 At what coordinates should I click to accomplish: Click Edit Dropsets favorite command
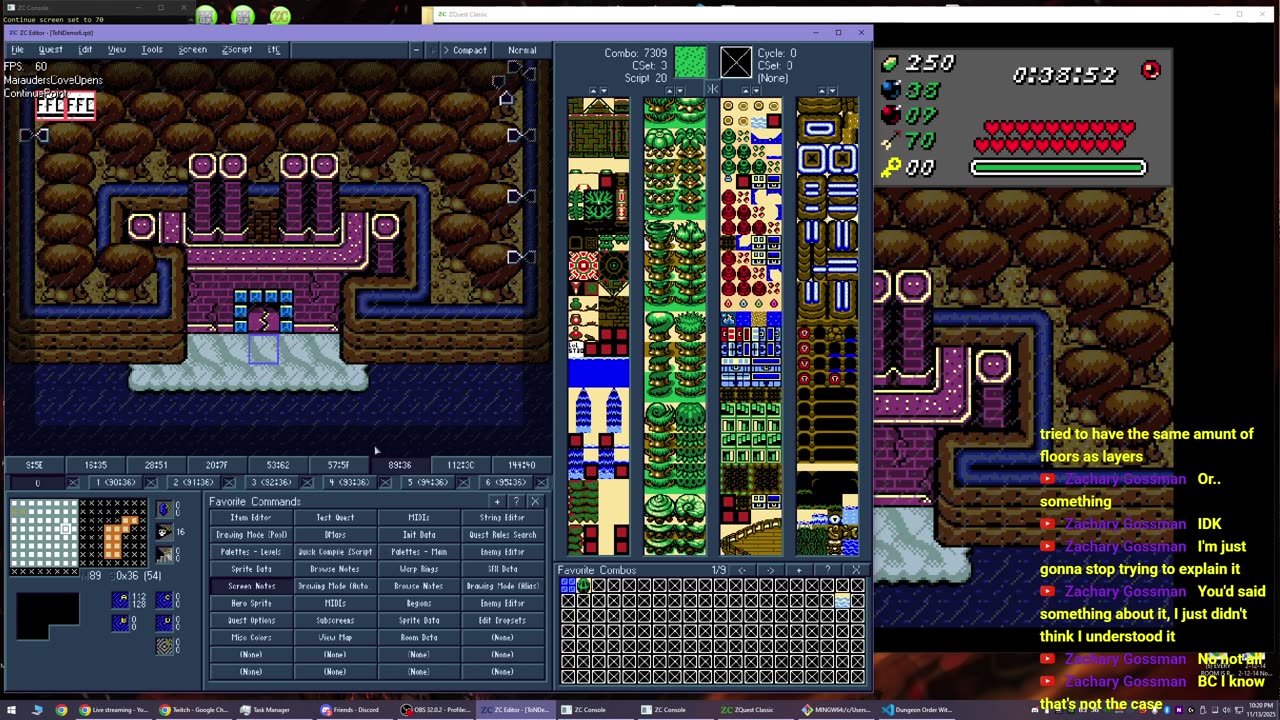coord(502,620)
